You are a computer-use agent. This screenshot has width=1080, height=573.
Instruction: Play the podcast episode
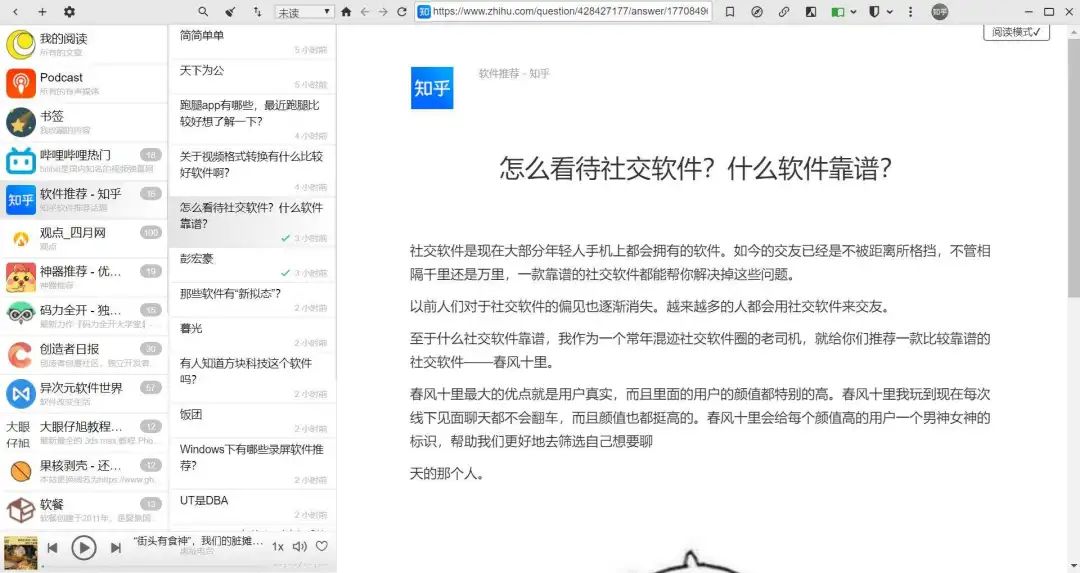pos(84,548)
